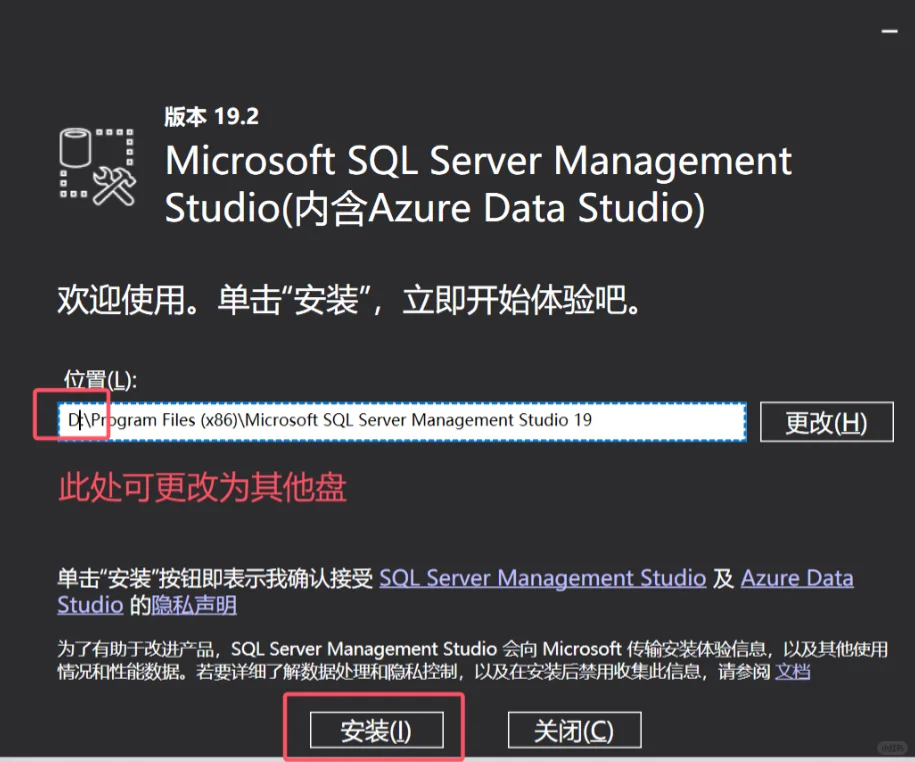
Task: Open the 文档 documentation link
Action: click(791, 671)
